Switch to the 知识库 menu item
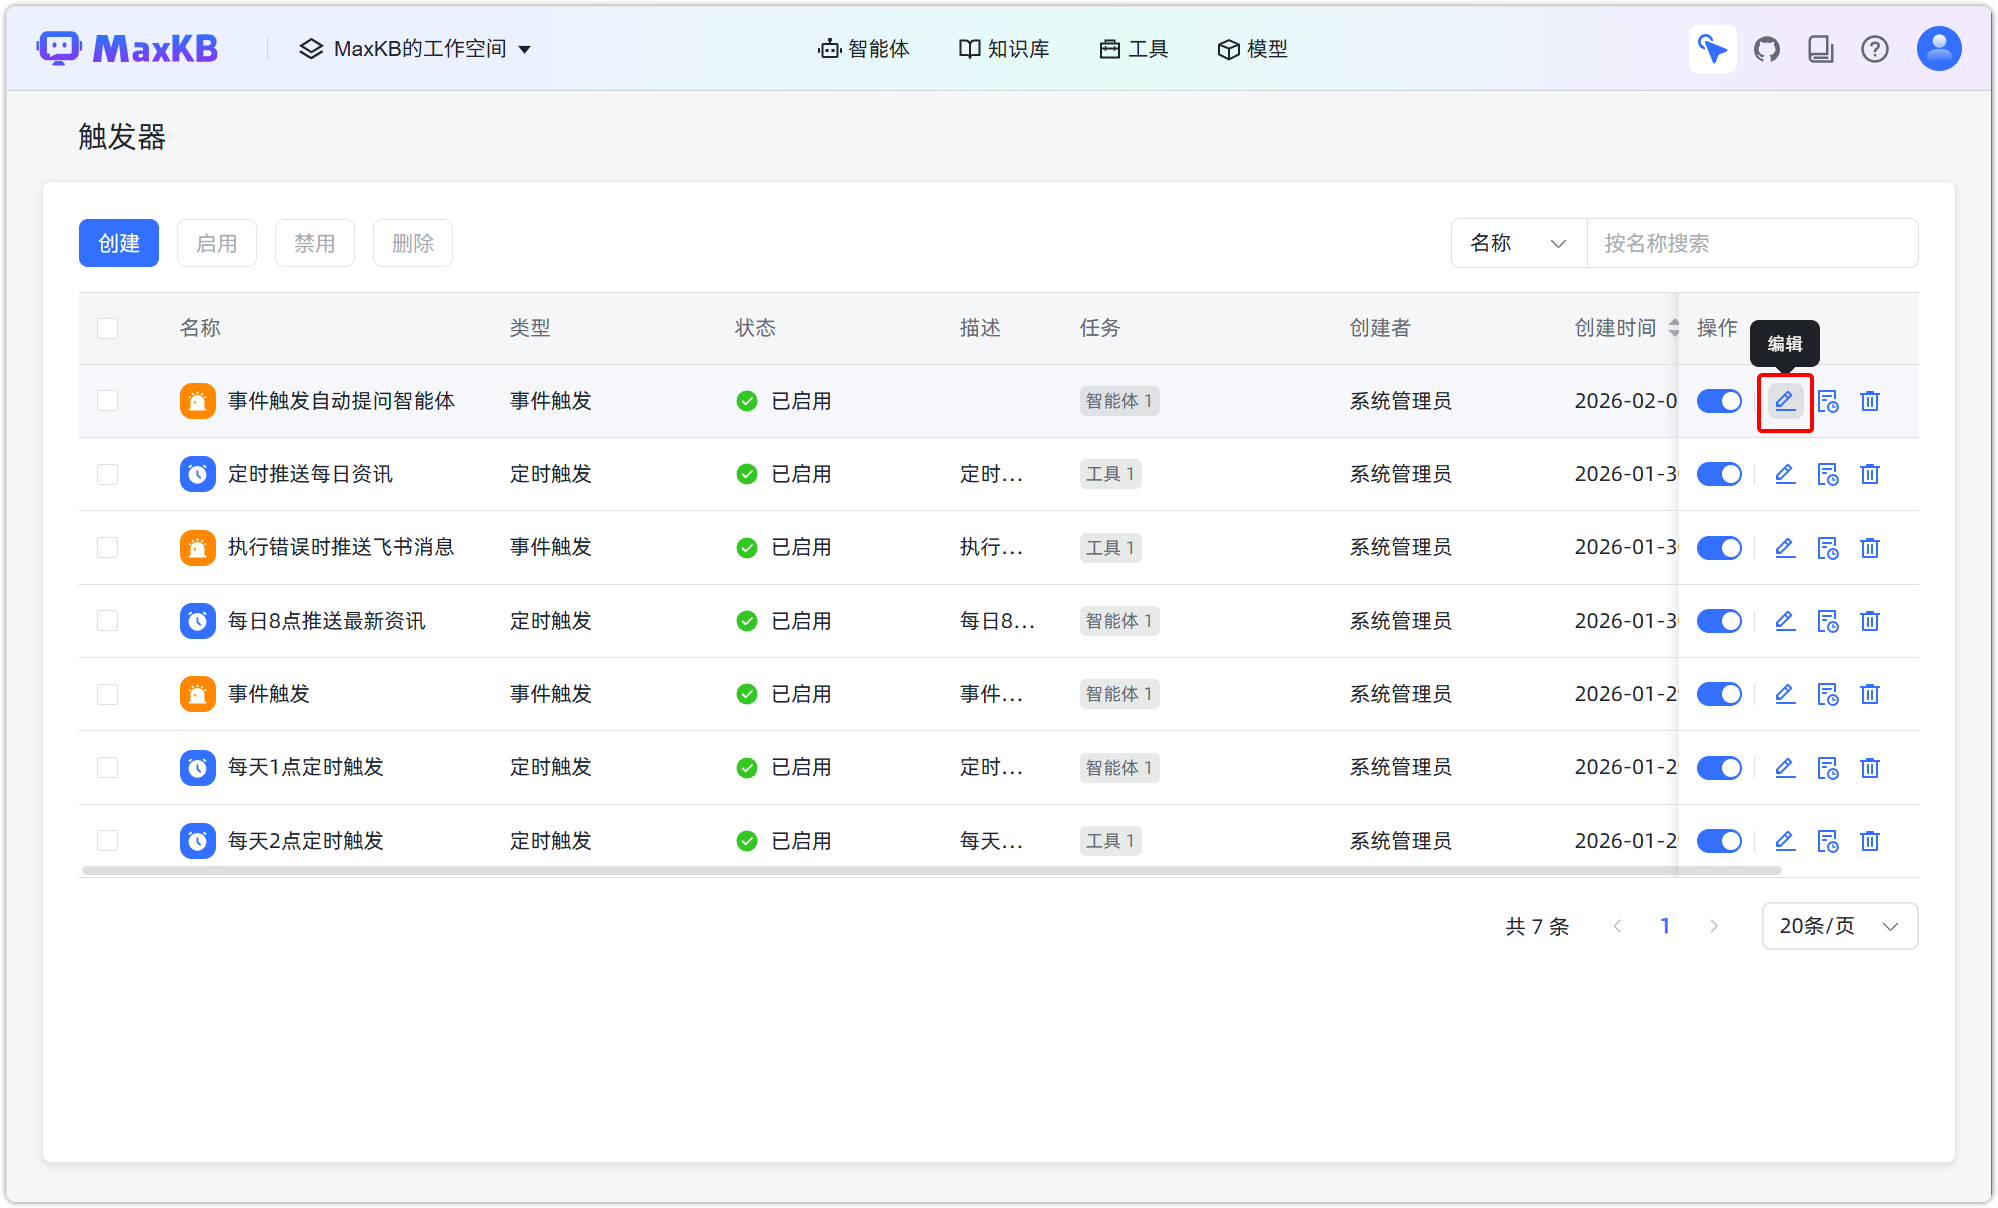 tap(1004, 48)
